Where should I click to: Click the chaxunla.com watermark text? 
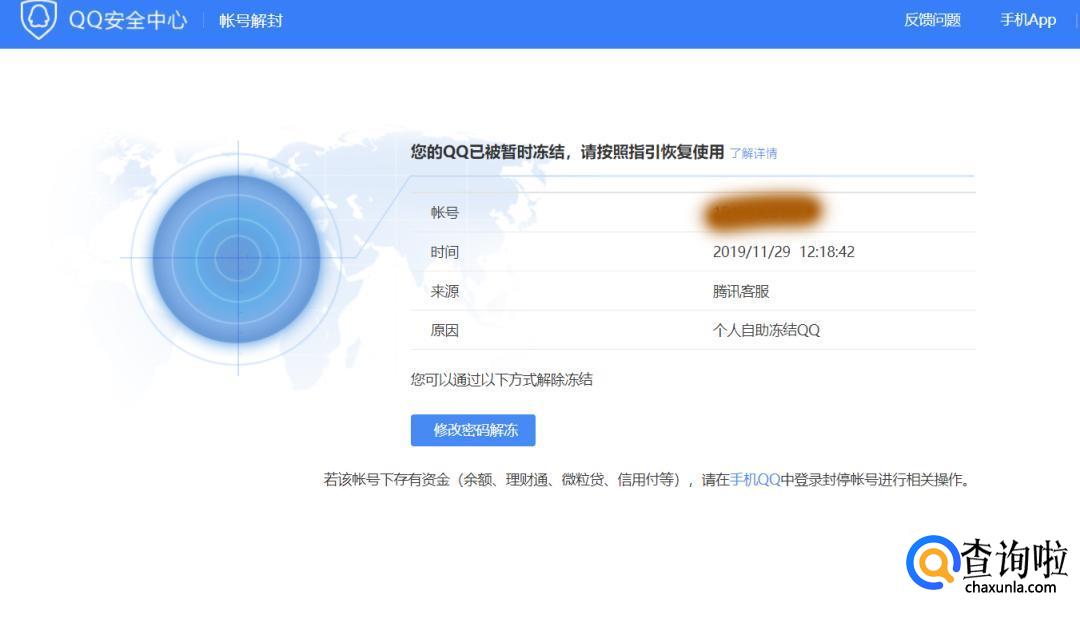click(x=1011, y=587)
